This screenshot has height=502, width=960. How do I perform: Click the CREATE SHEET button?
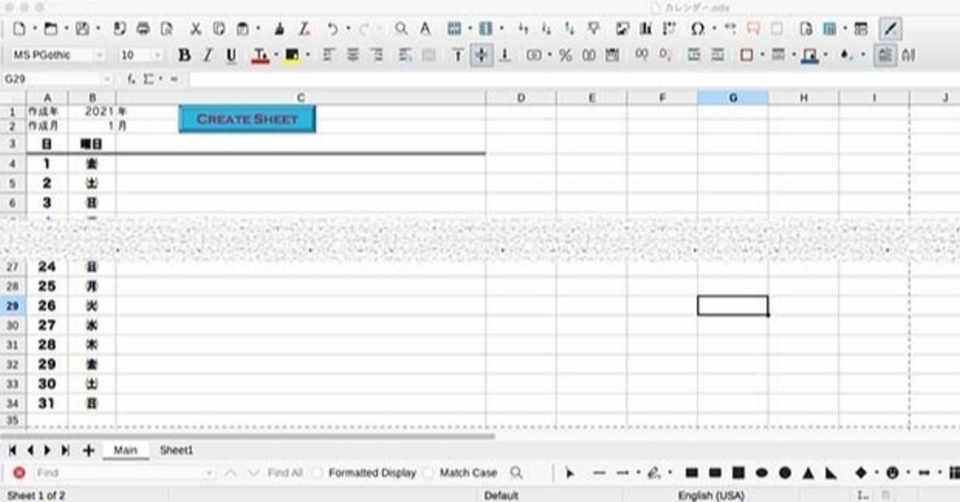click(247, 119)
